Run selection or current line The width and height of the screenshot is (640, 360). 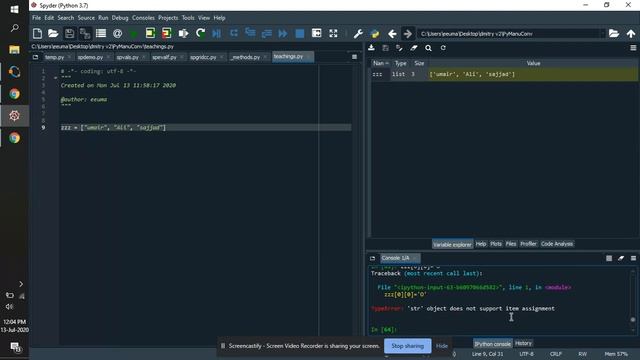pyautogui.click(x=183, y=33)
